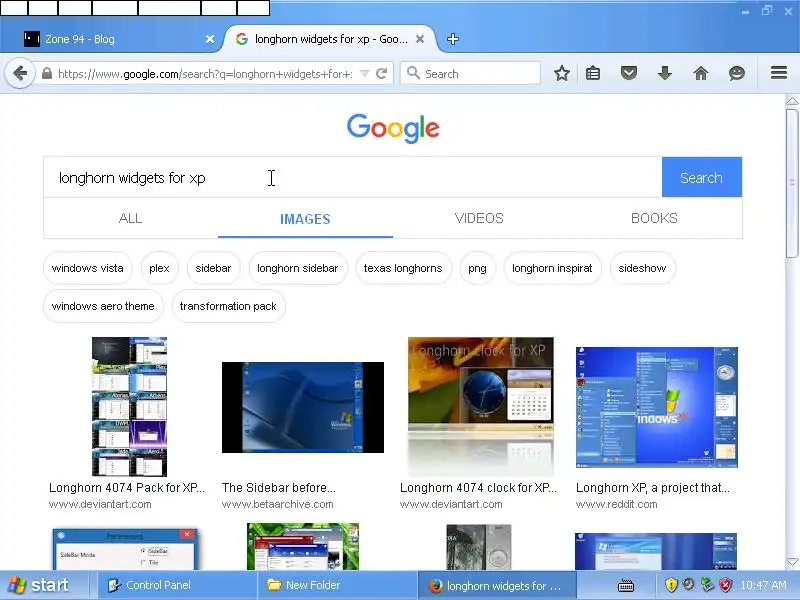Open Longhorn XP project thumbnail image
The image size is (800, 600).
657,407
